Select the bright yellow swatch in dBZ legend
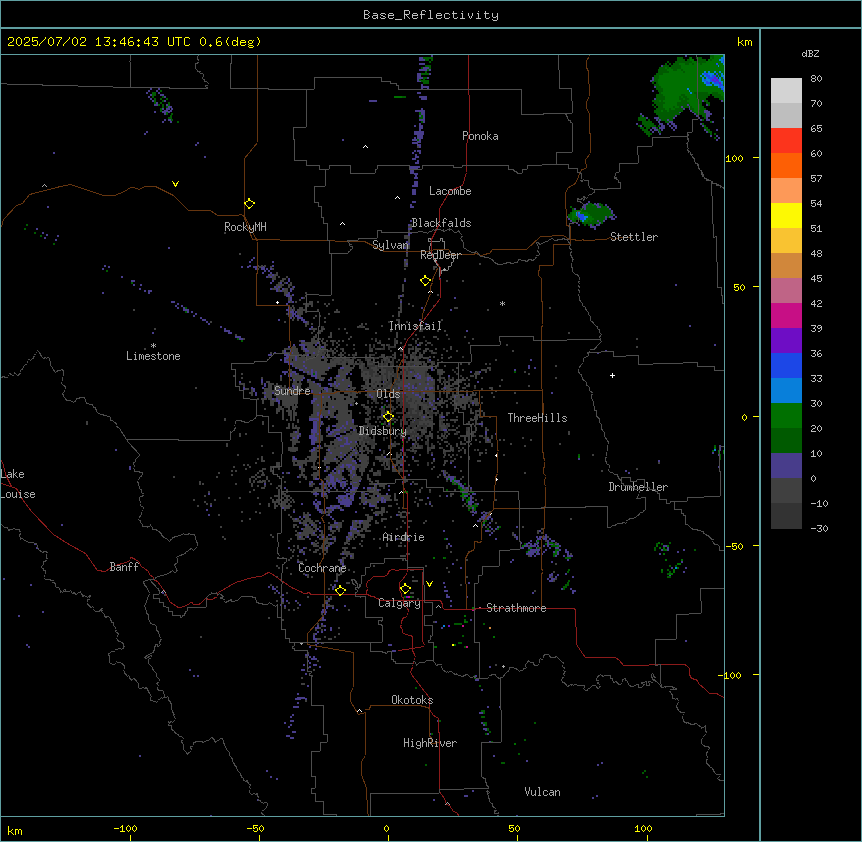Screen dimensions: 862x842 pos(786,215)
